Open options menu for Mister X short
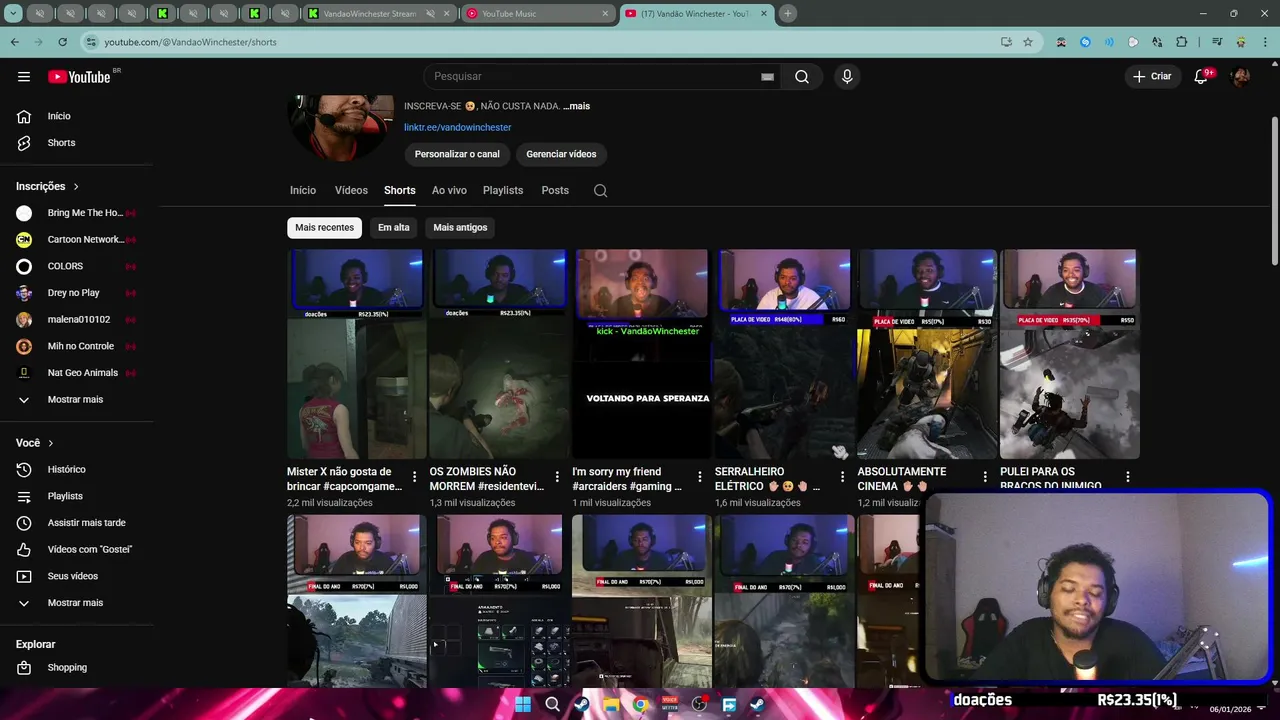 pos(415,477)
